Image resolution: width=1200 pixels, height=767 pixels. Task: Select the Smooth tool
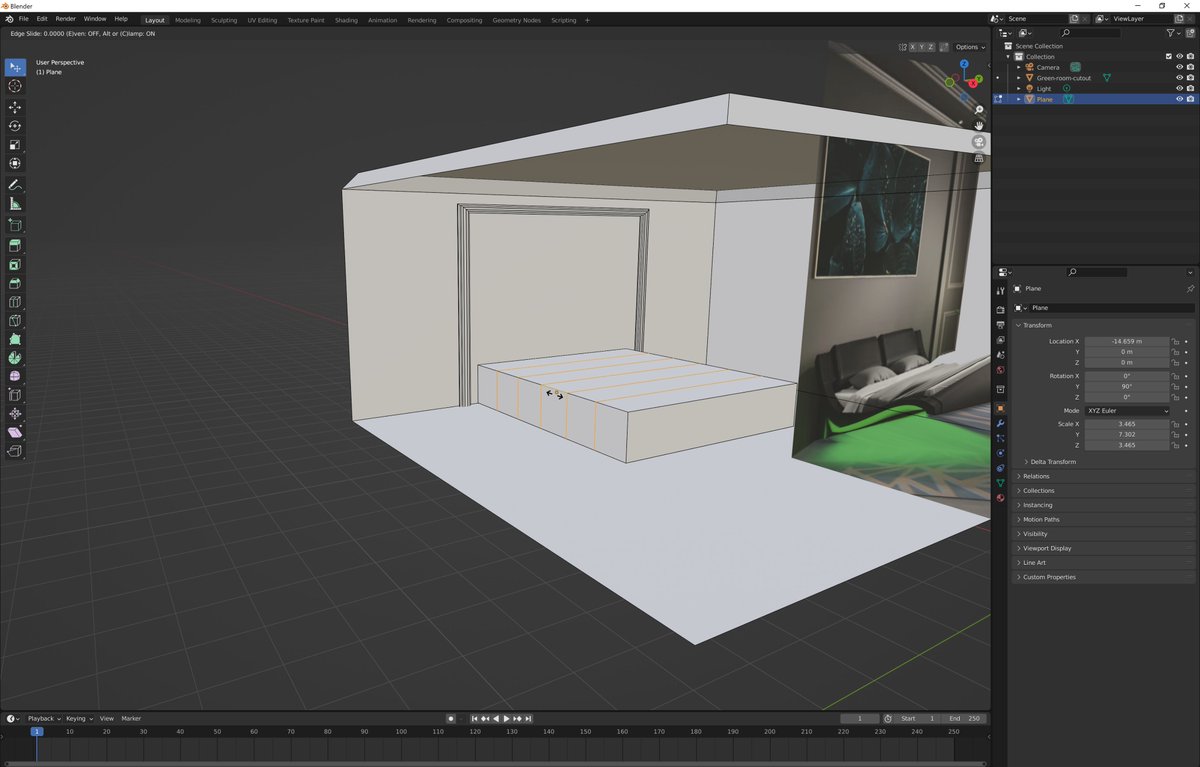[x=15, y=376]
